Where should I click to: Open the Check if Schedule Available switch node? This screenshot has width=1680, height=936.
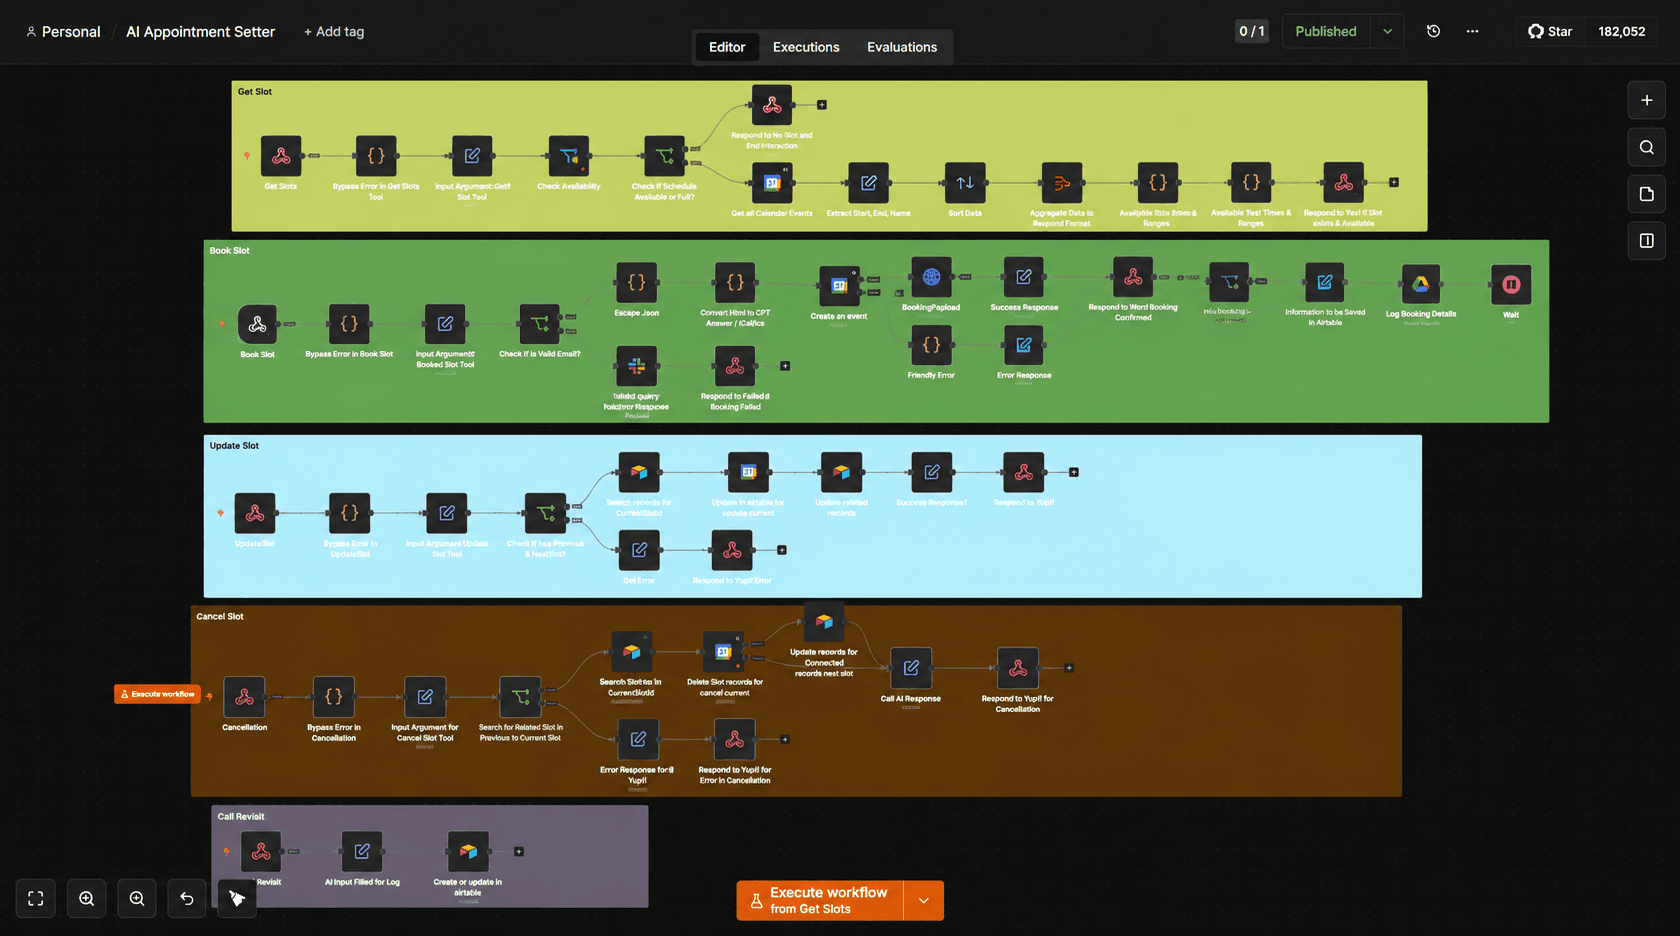(665, 156)
